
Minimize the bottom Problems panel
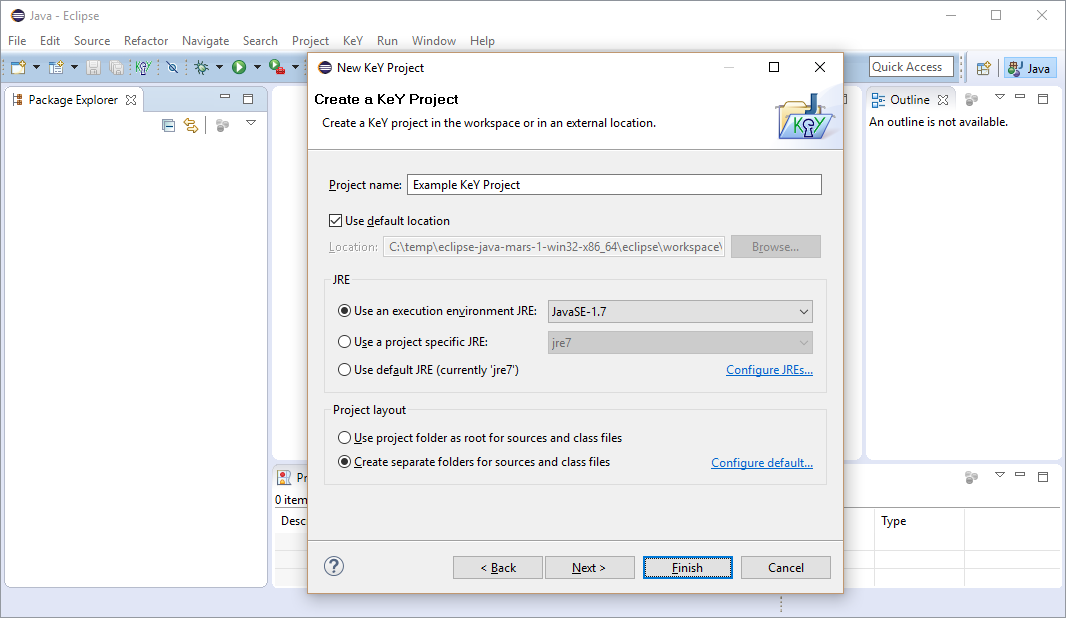tap(1020, 475)
